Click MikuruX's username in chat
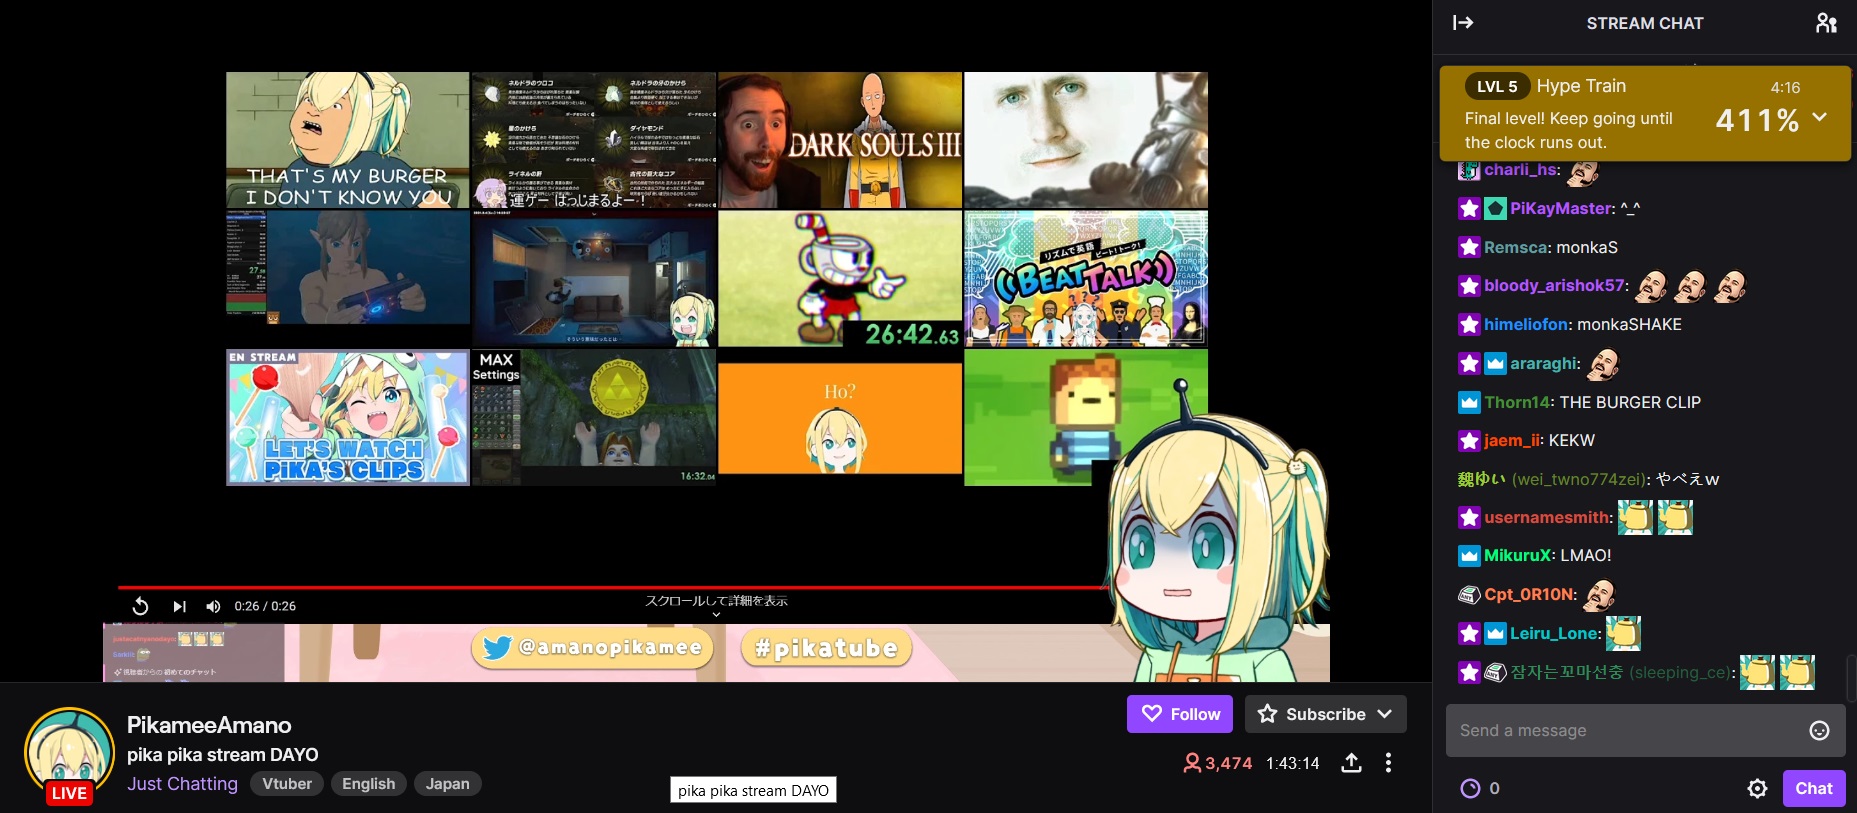This screenshot has width=1857, height=813. coord(1517,555)
